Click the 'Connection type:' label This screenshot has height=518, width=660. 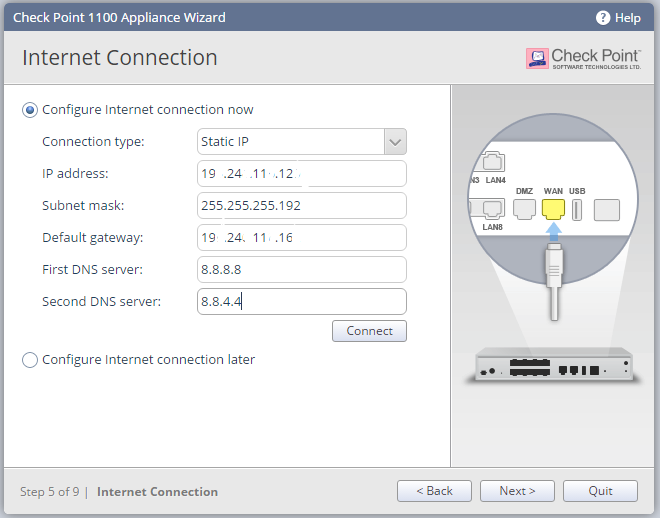pos(93,142)
